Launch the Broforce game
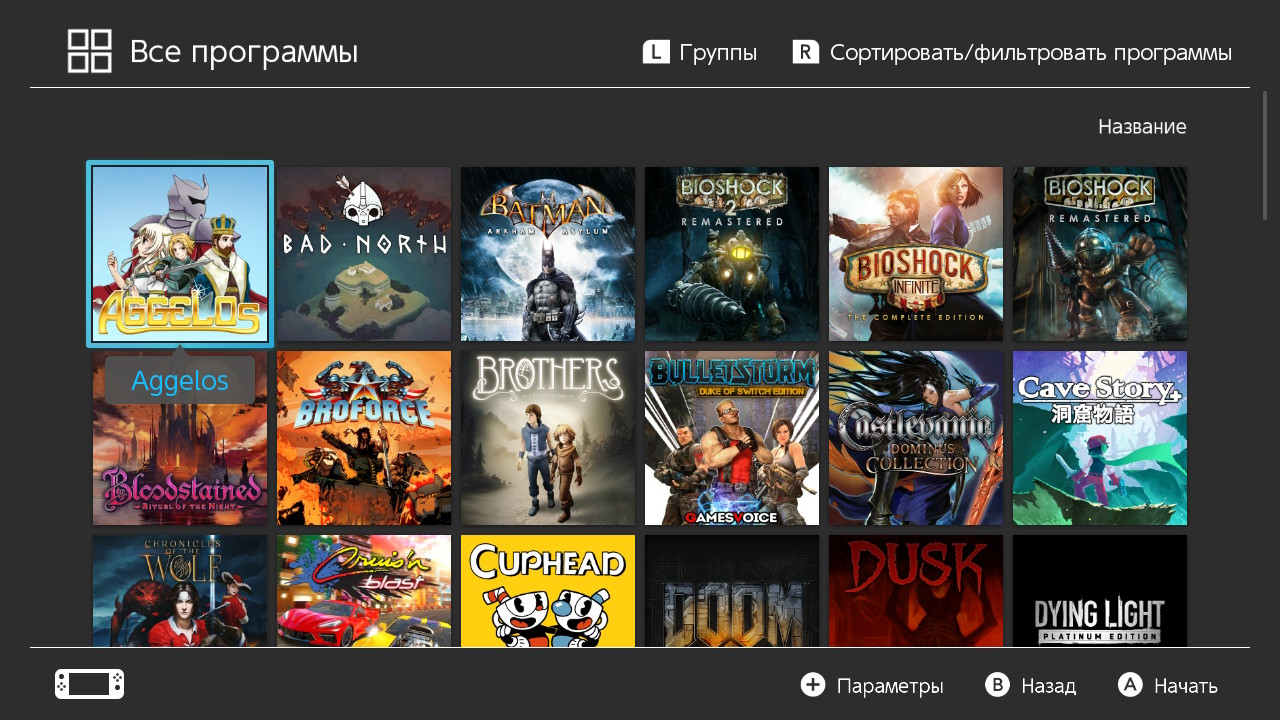 tap(364, 438)
